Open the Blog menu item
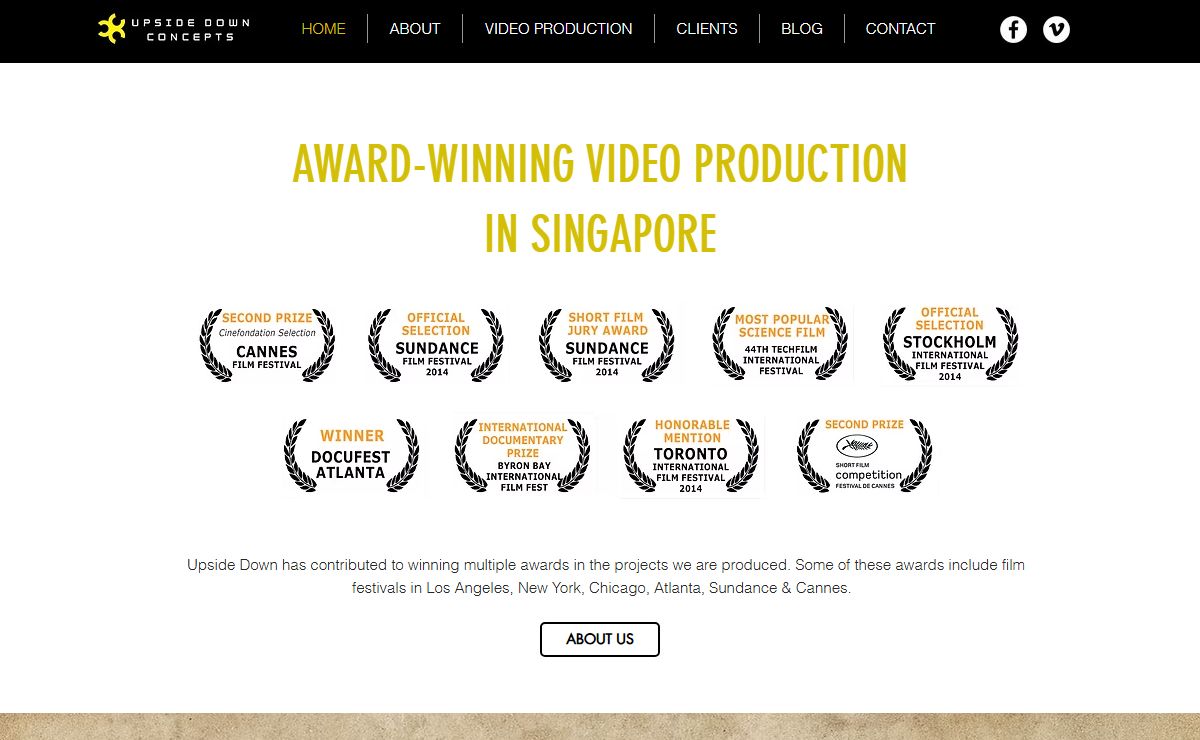The height and width of the screenshot is (740, 1200). coord(802,29)
